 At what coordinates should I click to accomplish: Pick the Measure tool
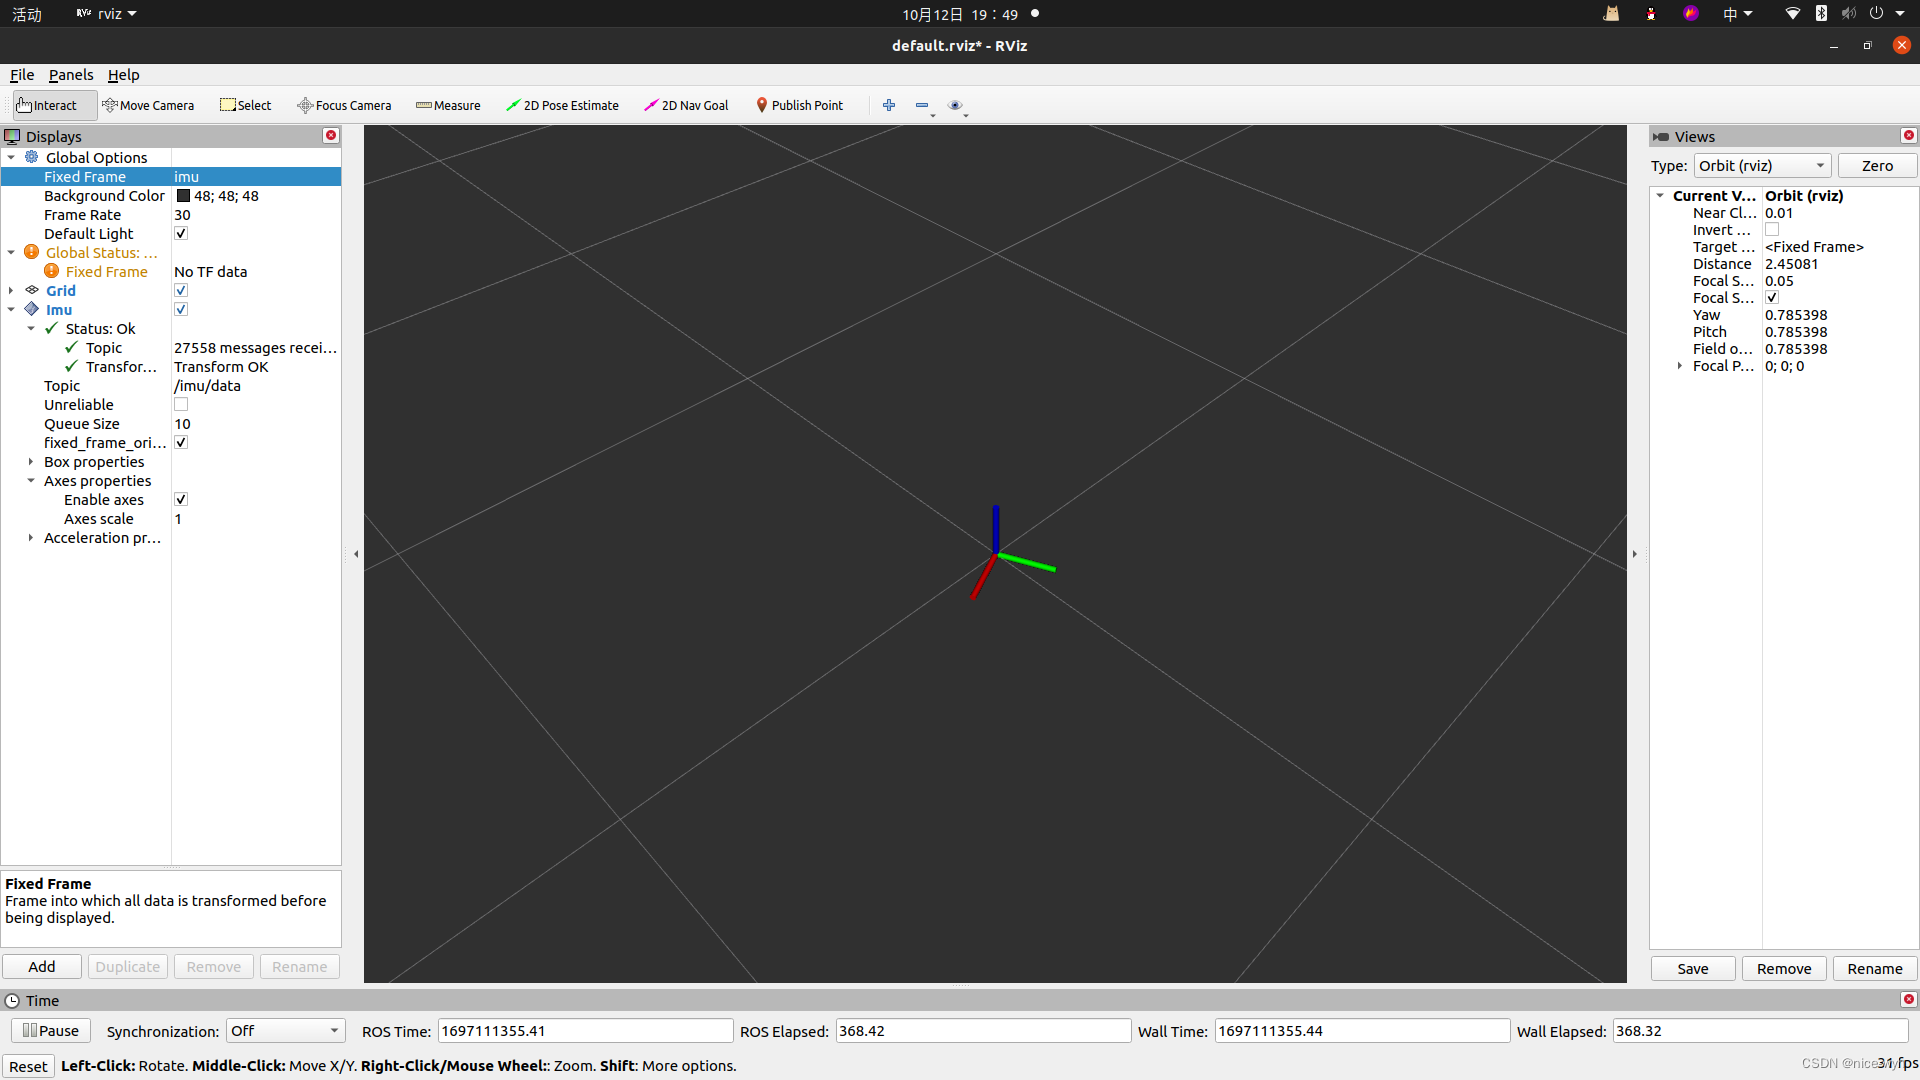[x=448, y=105]
